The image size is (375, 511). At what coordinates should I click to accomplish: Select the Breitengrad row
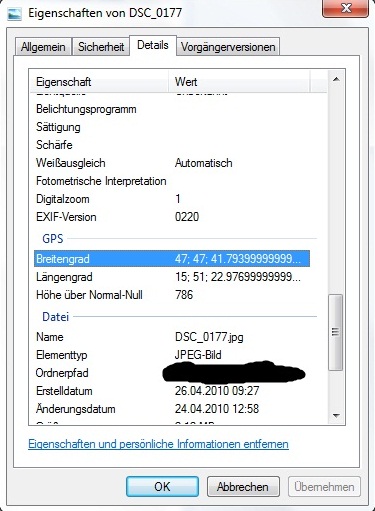coord(172,259)
